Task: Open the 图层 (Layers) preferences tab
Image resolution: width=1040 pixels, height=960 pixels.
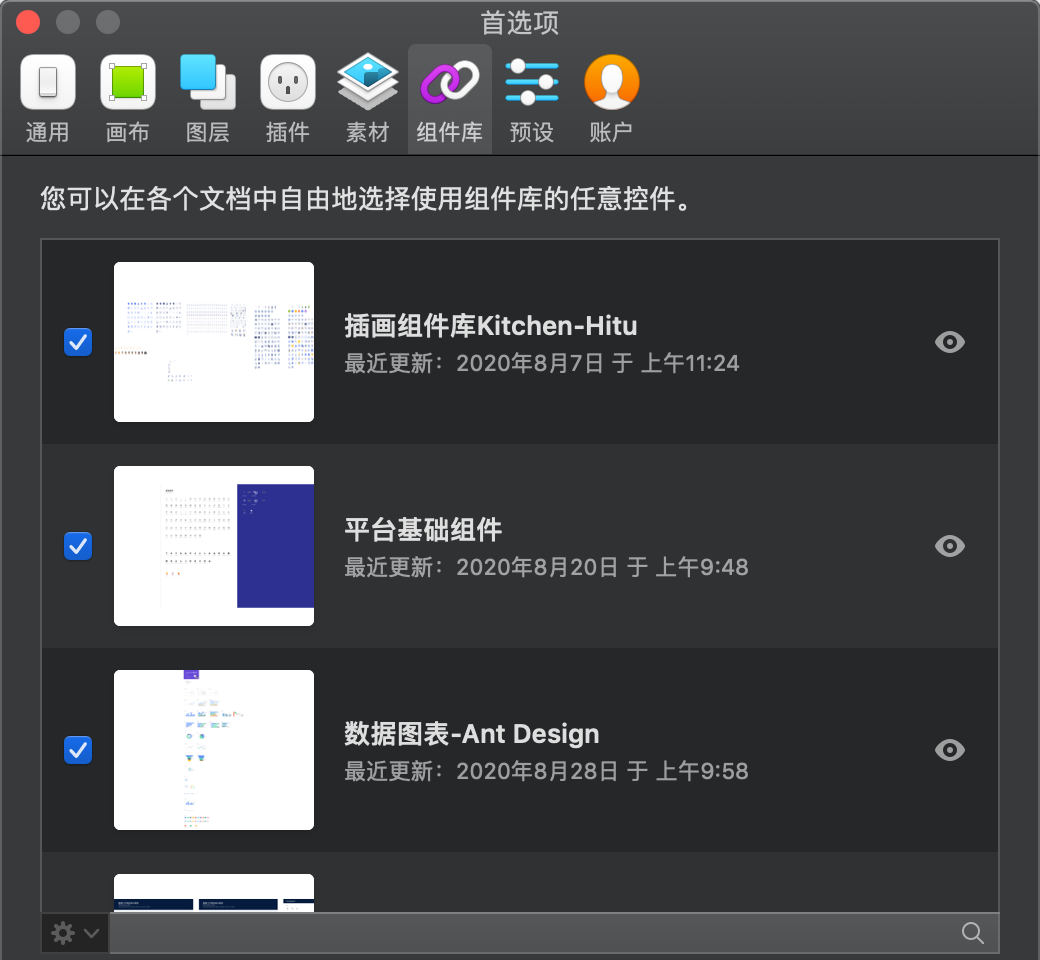Action: point(208,99)
